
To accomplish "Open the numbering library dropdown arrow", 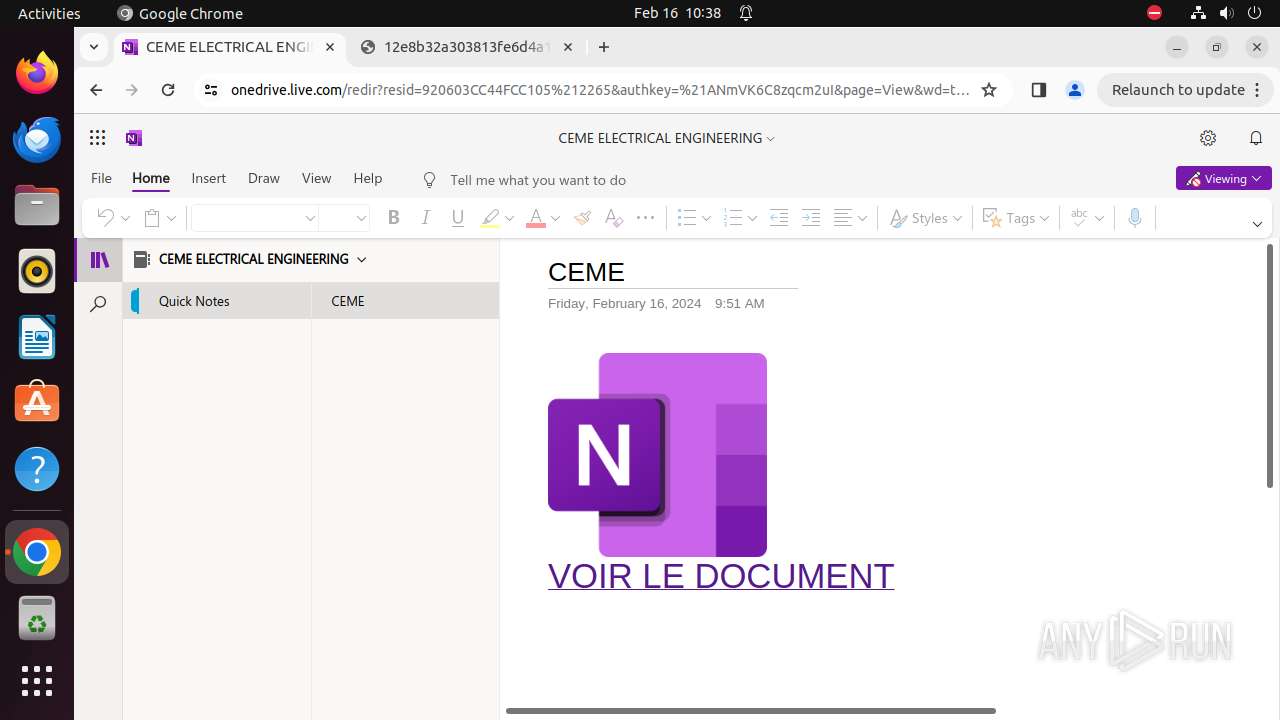I will tap(752, 218).
